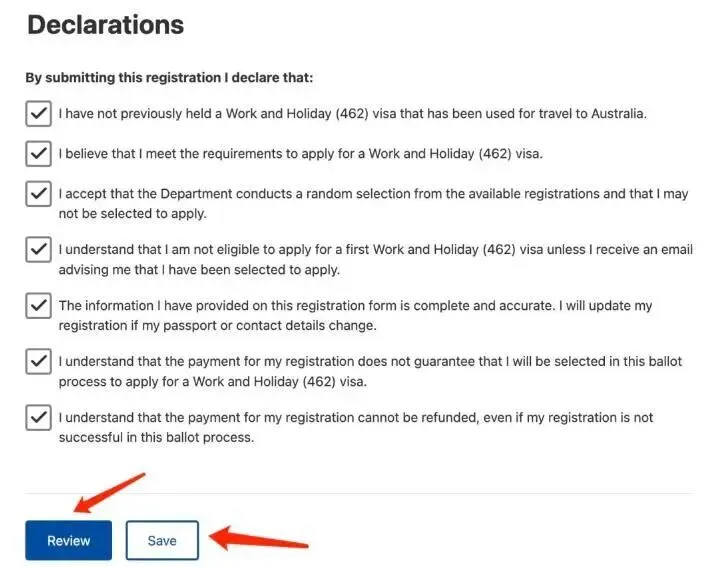Uncheck the 'cannot be refunded' checkbox

coord(38,417)
